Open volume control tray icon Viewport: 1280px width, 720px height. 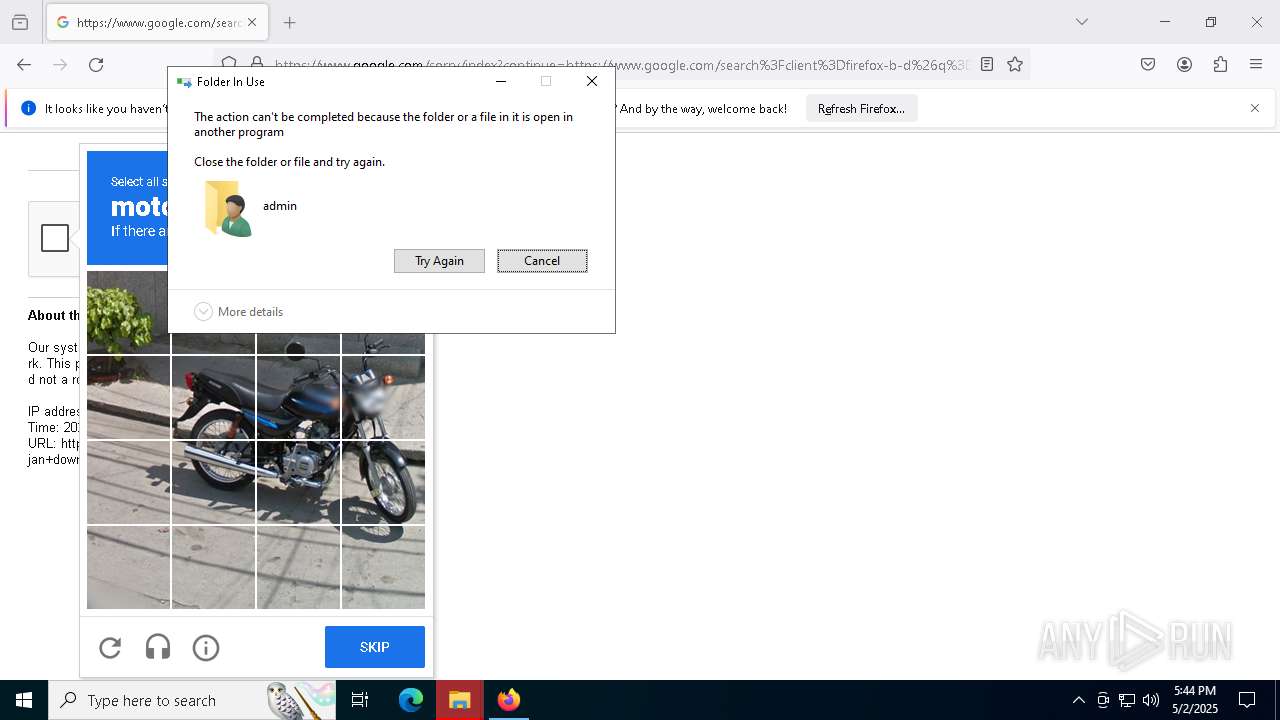pos(1151,700)
